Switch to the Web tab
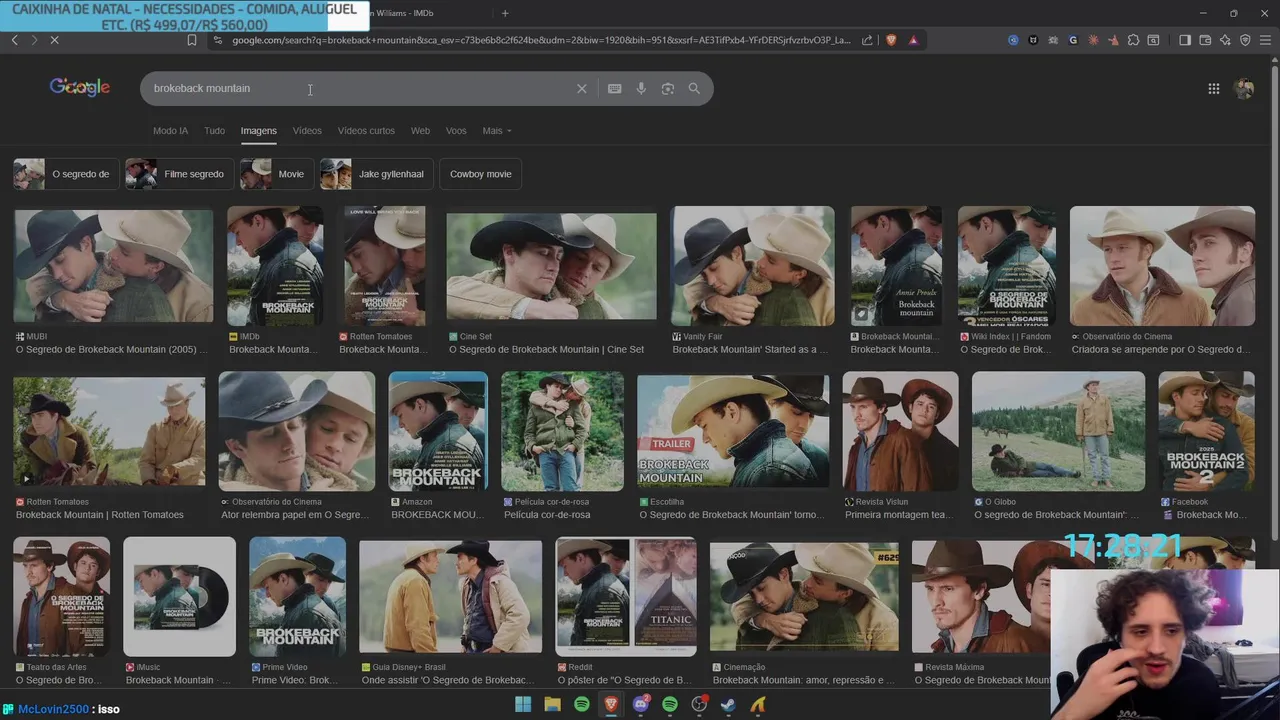 tap(420, 131)
